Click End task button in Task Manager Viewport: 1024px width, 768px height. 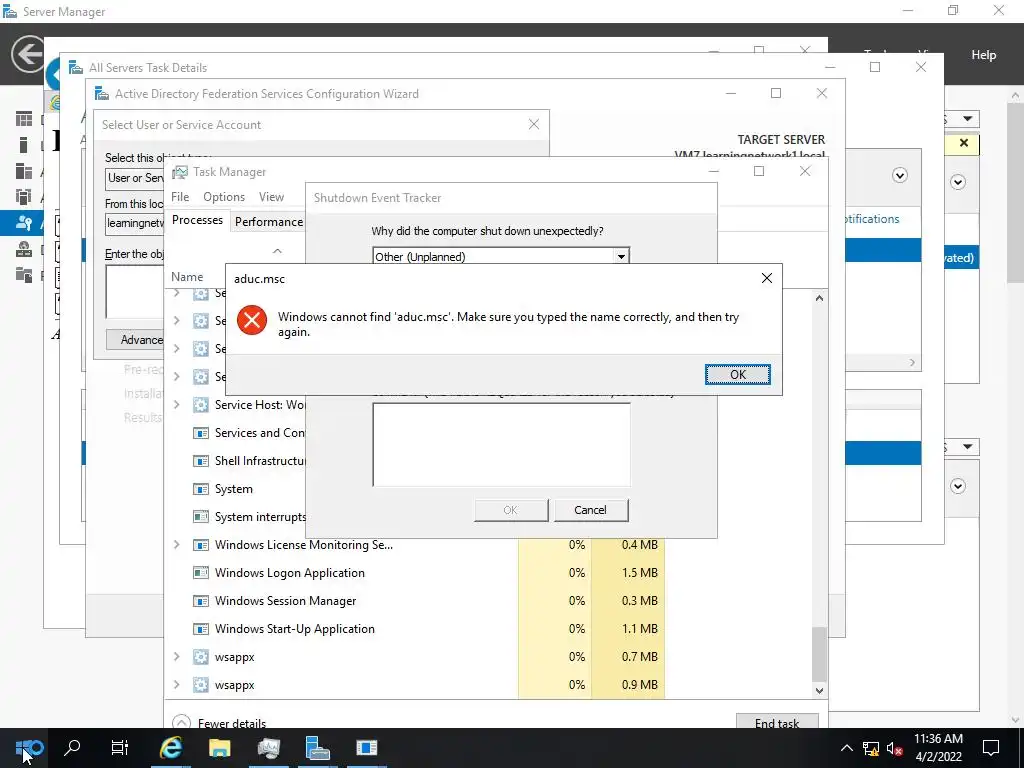point(777,721)
